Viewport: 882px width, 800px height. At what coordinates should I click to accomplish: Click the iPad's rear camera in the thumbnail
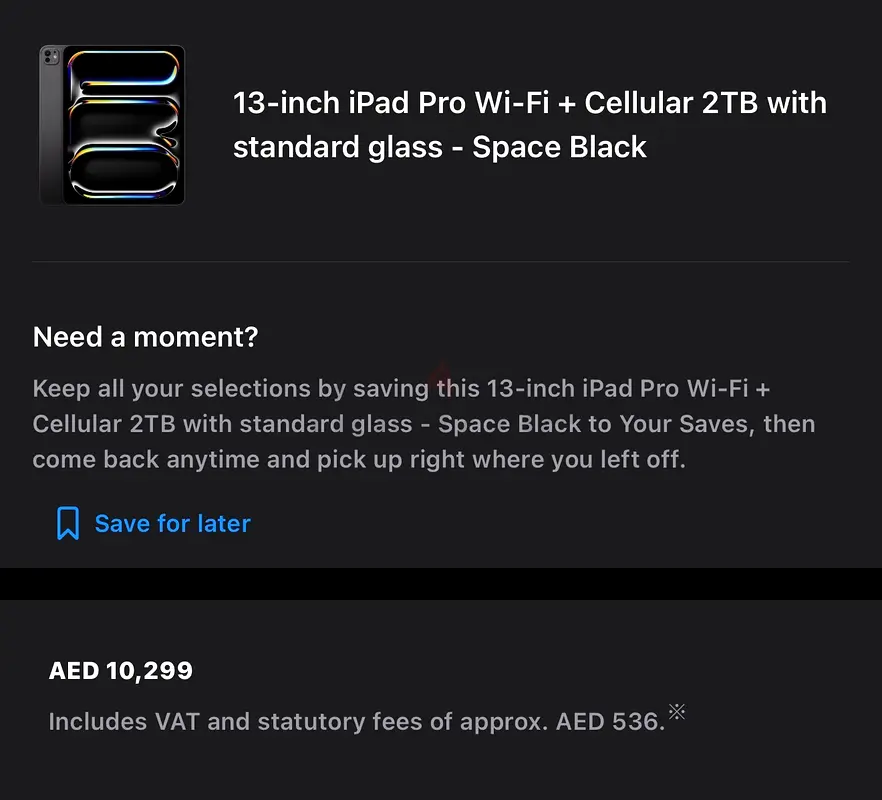[x=51, y=57]
